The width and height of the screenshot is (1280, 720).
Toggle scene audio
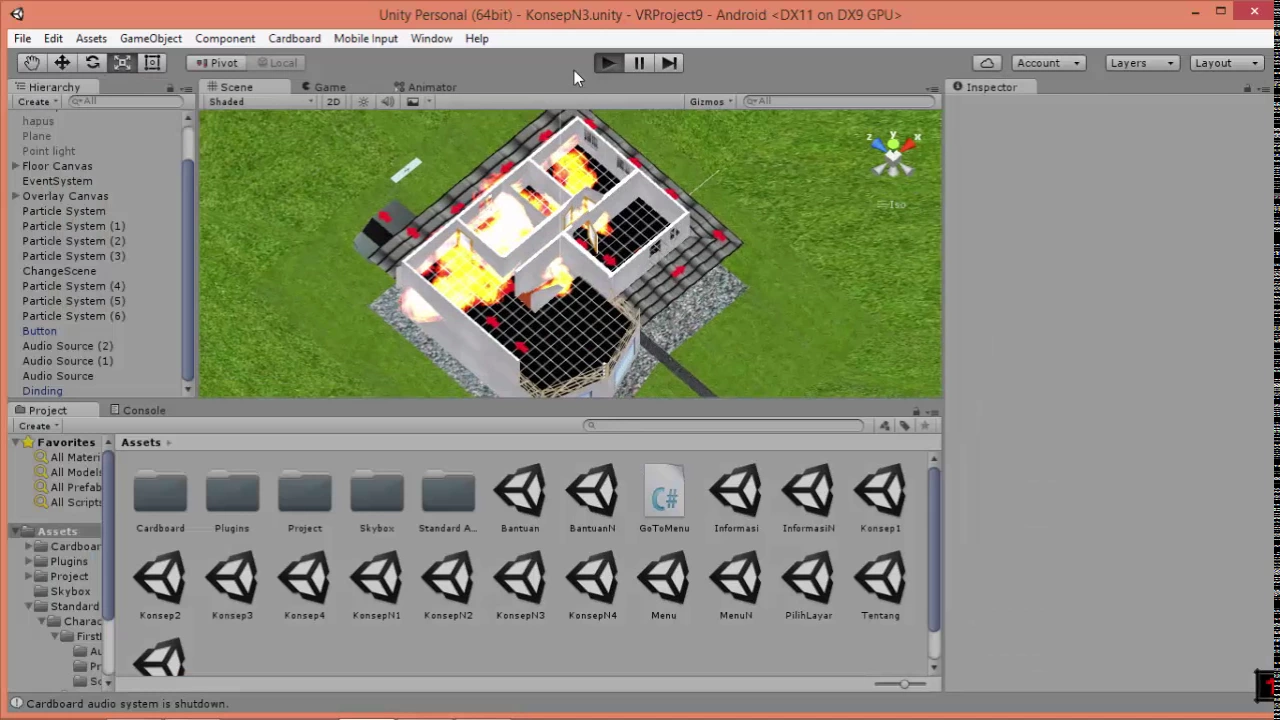coord(387,102)
